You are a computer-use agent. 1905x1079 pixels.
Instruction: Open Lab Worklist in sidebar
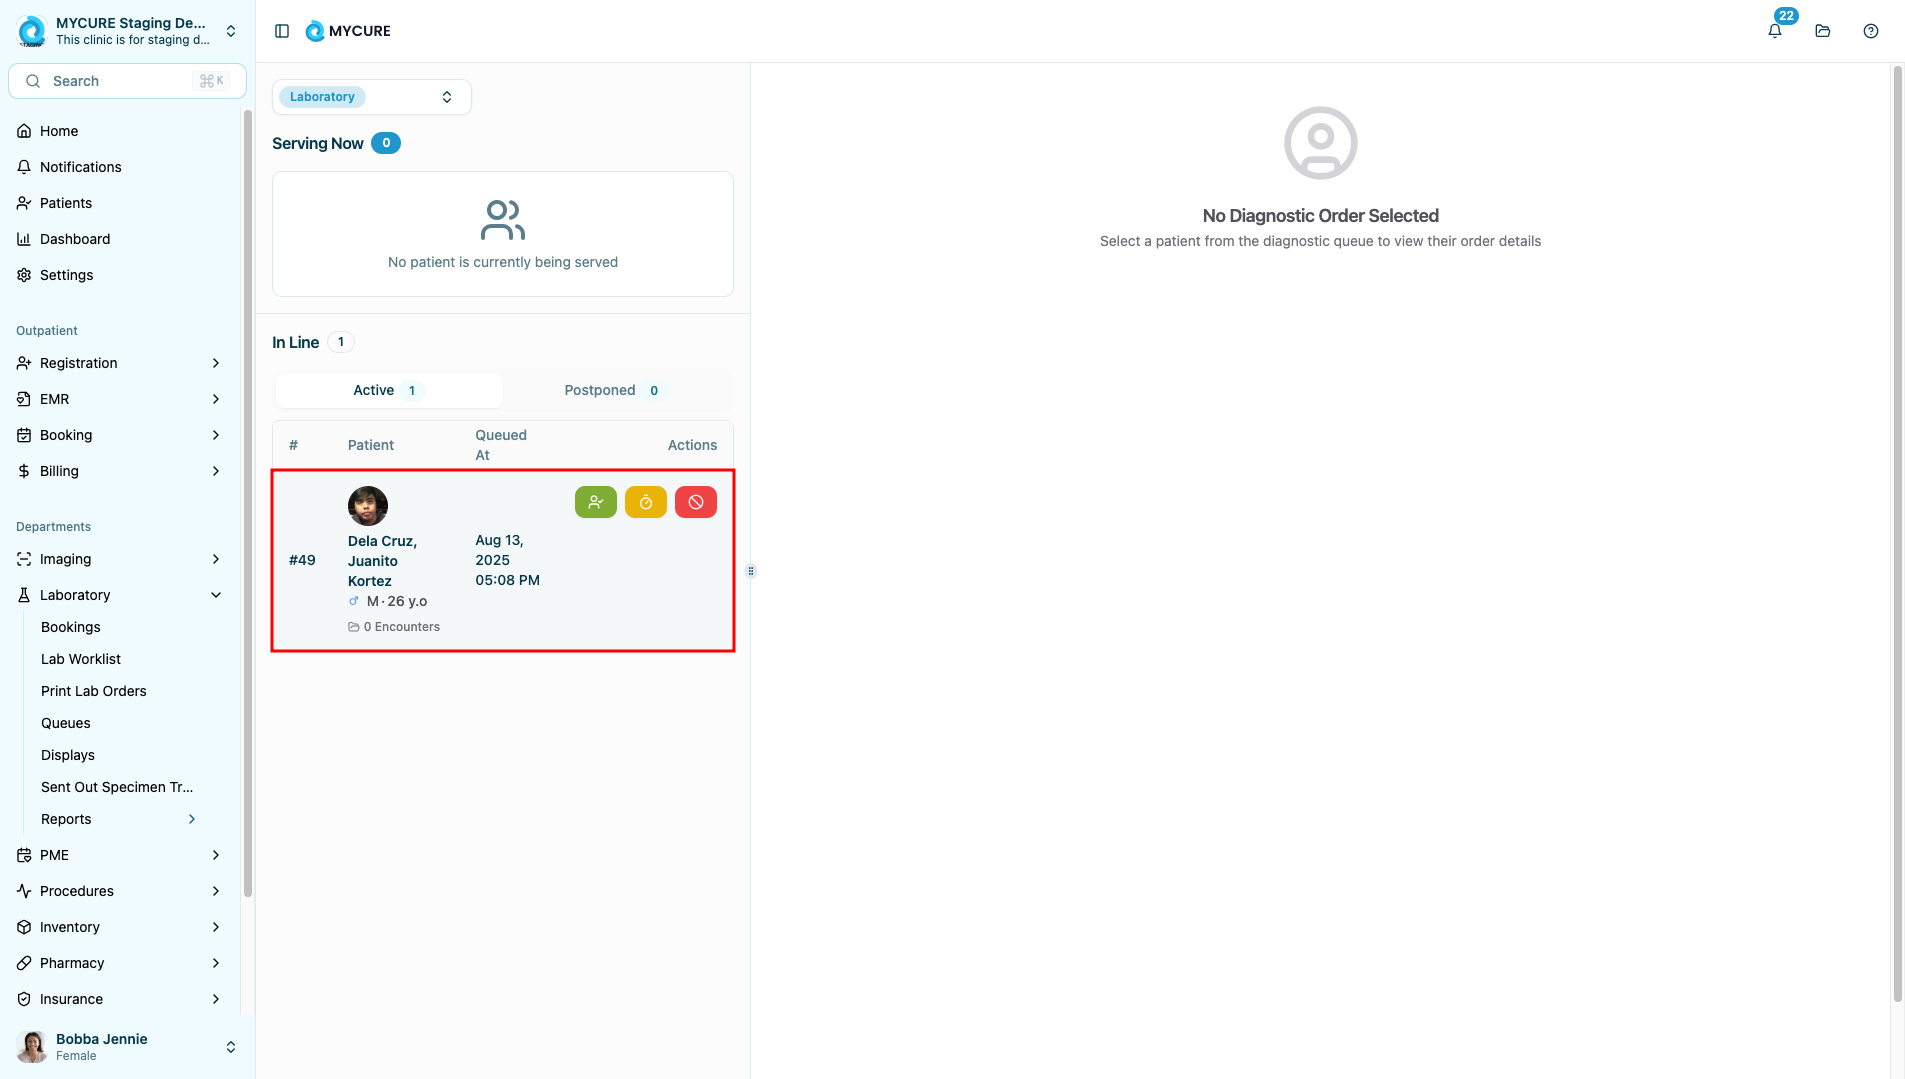(81, 659)
